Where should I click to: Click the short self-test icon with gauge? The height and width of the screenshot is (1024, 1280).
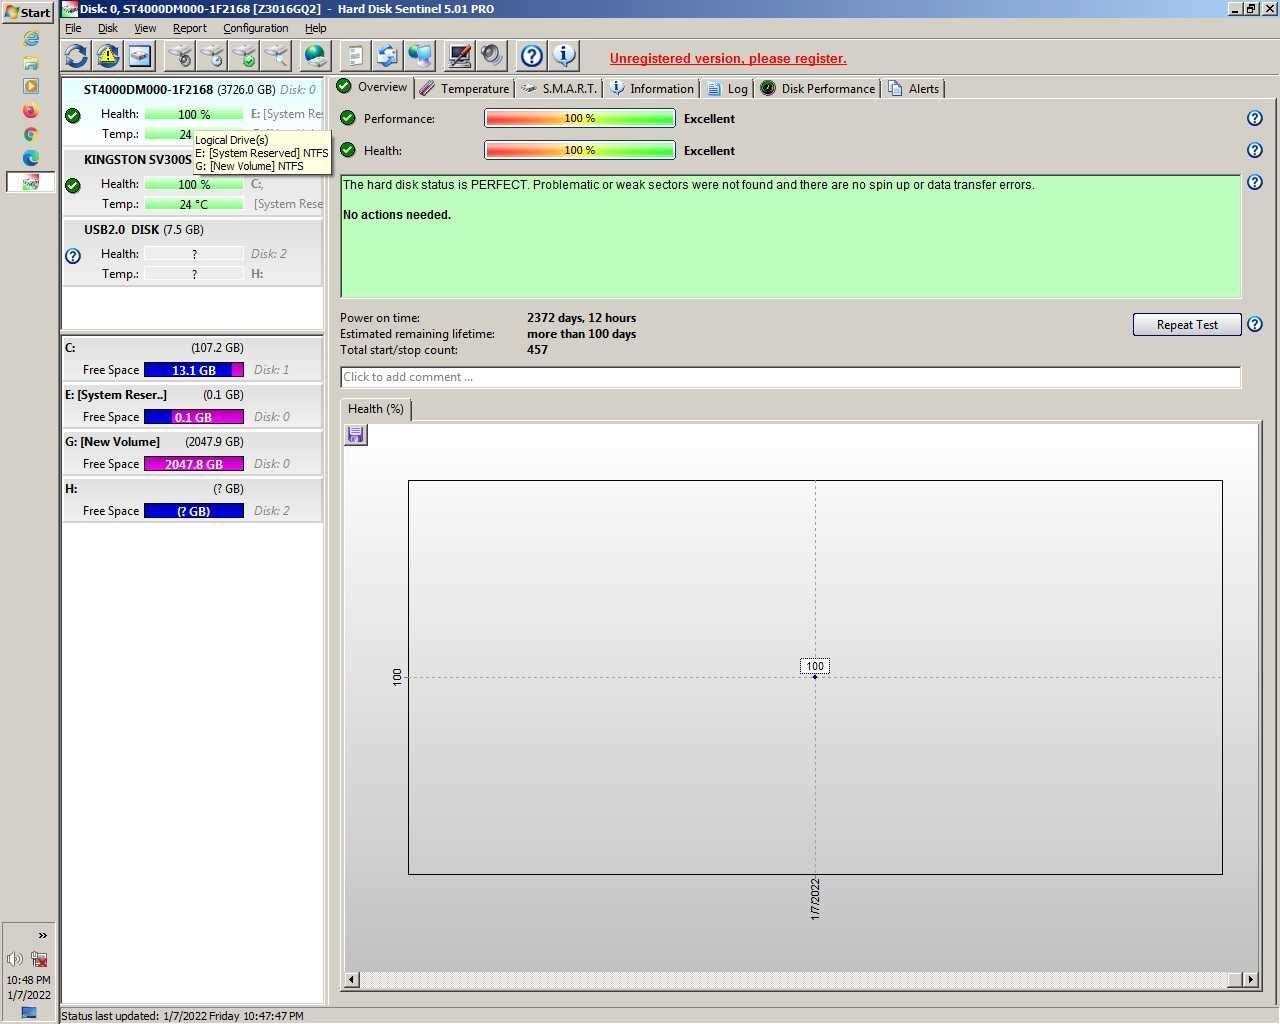click(180, 56)
